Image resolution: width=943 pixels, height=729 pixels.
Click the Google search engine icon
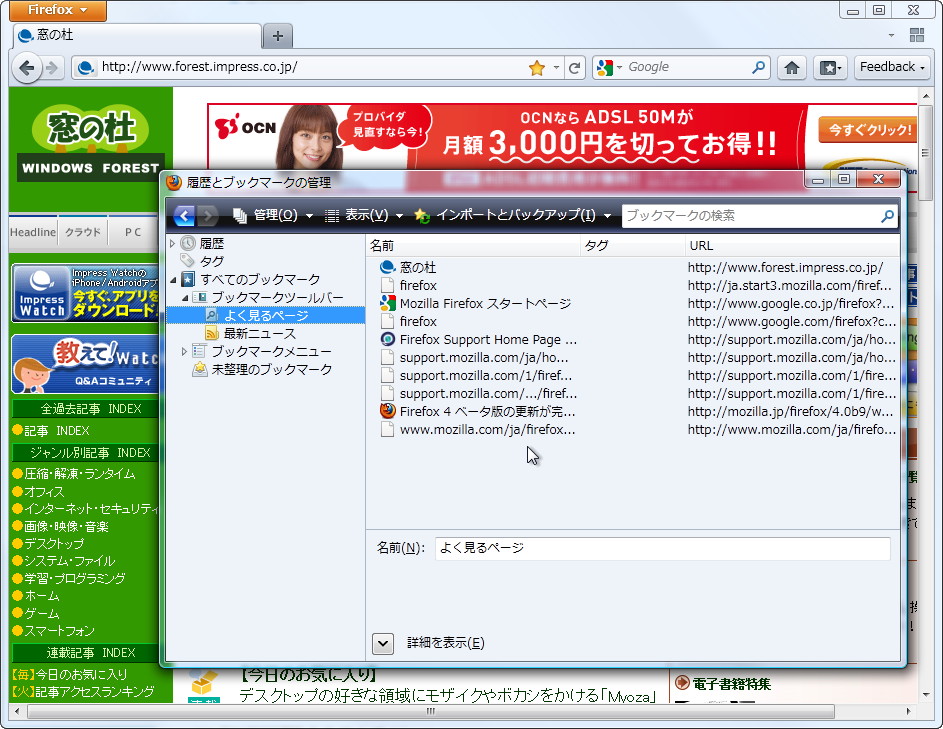[604, 67]
